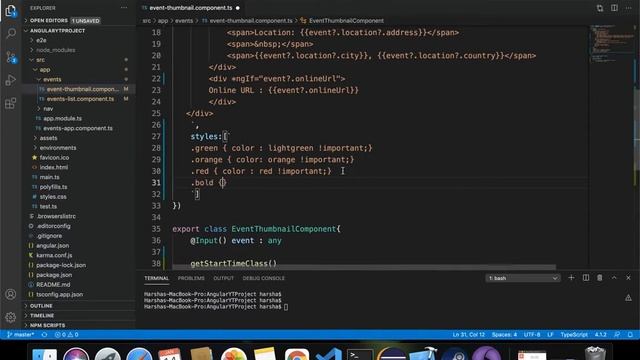640x360 pixels.
Task: Change language mode TypeScript
Action: [x=574, y=335]
